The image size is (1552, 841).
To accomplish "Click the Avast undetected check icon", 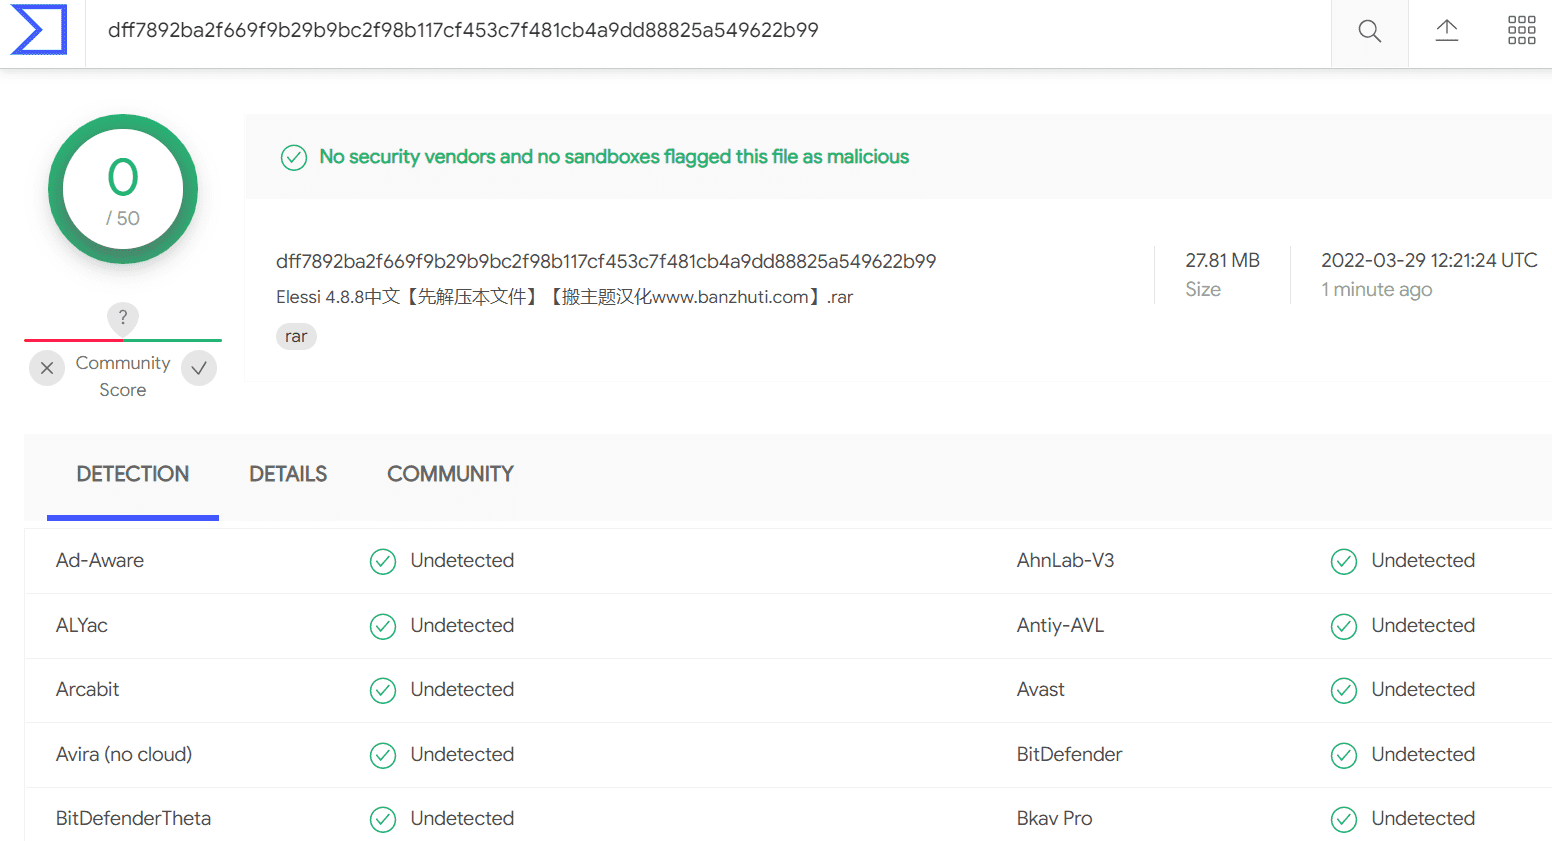I will 1344,691.
